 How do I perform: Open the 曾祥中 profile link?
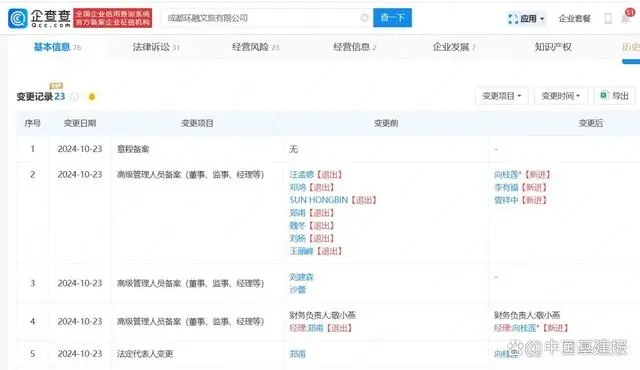tap(506, 200)
